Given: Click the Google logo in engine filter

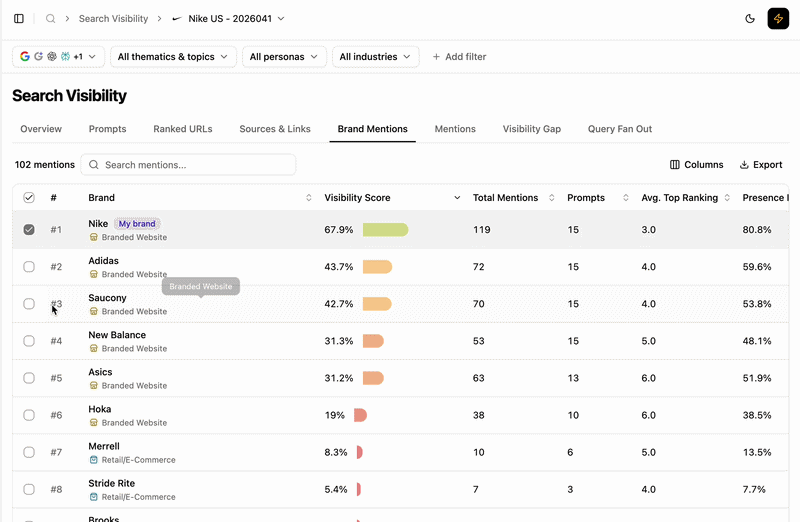Looking at the screenshot, I should tap(24, 57).
